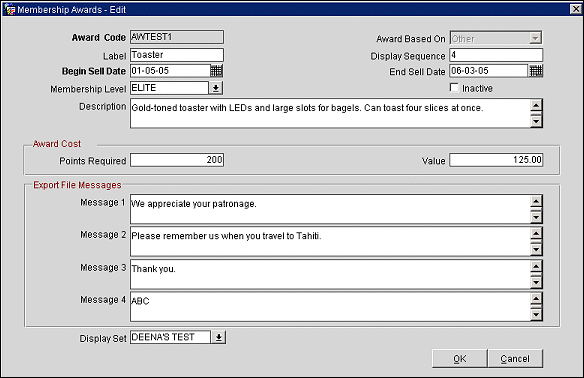
Task: Click Message 2 scroll up arrow
Action: click(536, 234)
